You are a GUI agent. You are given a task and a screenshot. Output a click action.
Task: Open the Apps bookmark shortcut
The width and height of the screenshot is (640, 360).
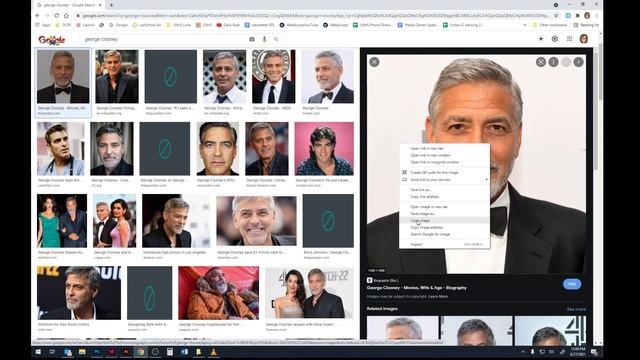pyautogui.click(x=43, y=25)
